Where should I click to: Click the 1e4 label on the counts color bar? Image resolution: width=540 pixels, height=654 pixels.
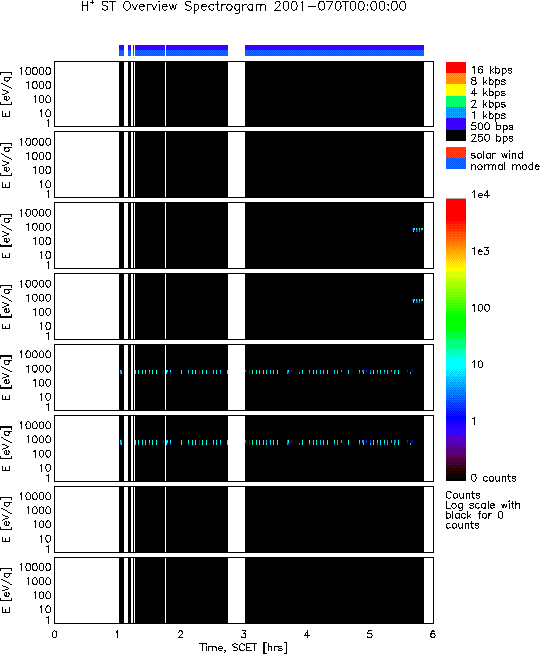[x=480, y=194]
